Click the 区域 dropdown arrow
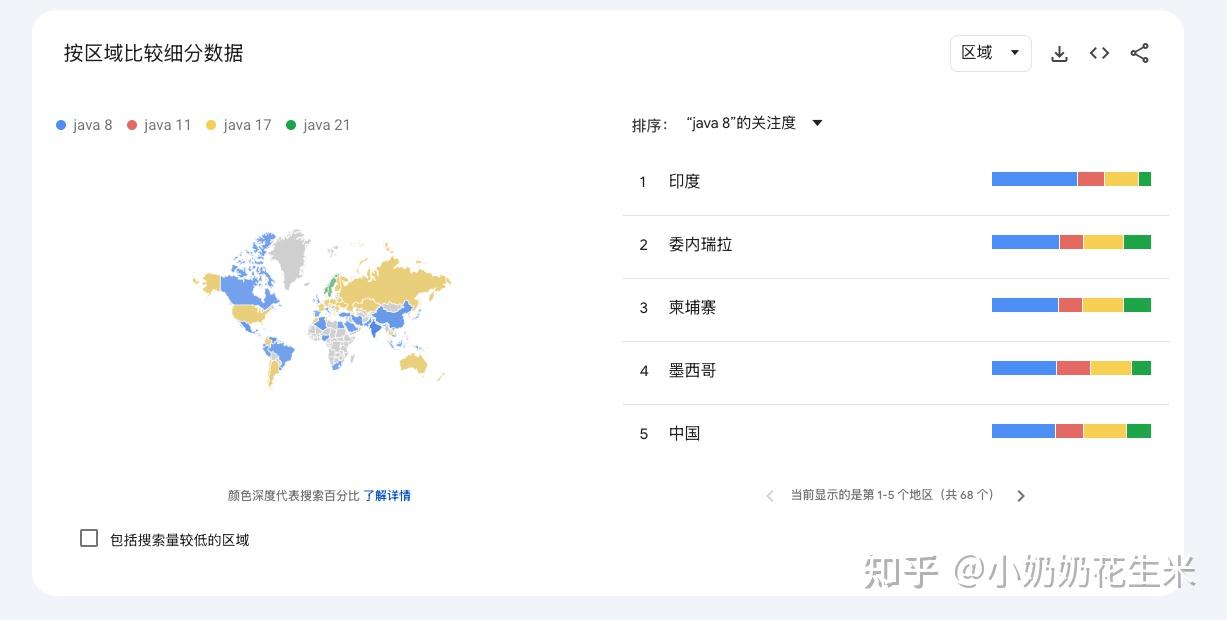Viewport: 1227px width, 620px height. tap(1014, 53)
